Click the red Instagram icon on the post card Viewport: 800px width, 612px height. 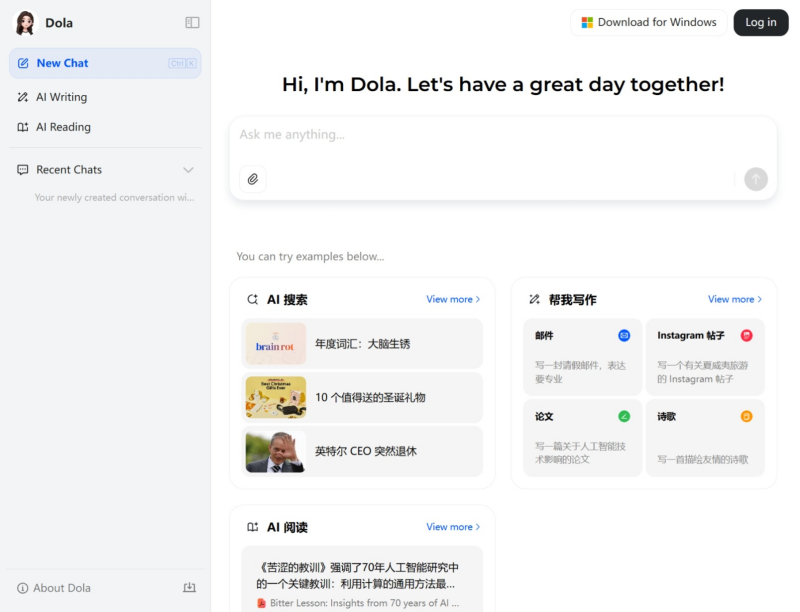coord(746,335)
